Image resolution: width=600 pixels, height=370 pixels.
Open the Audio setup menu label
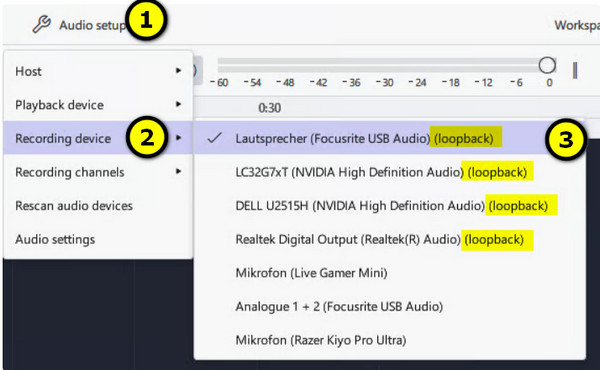pos(92,25)
